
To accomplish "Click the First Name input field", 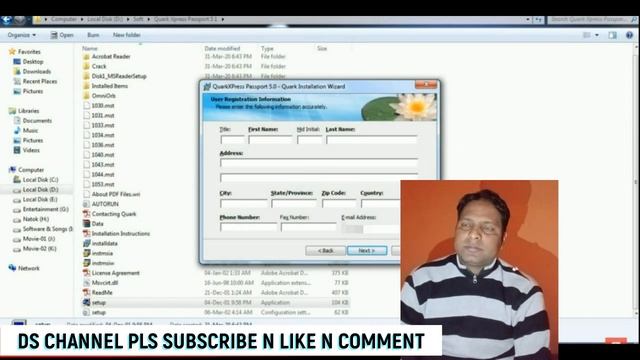I will (x=270, y=140).
